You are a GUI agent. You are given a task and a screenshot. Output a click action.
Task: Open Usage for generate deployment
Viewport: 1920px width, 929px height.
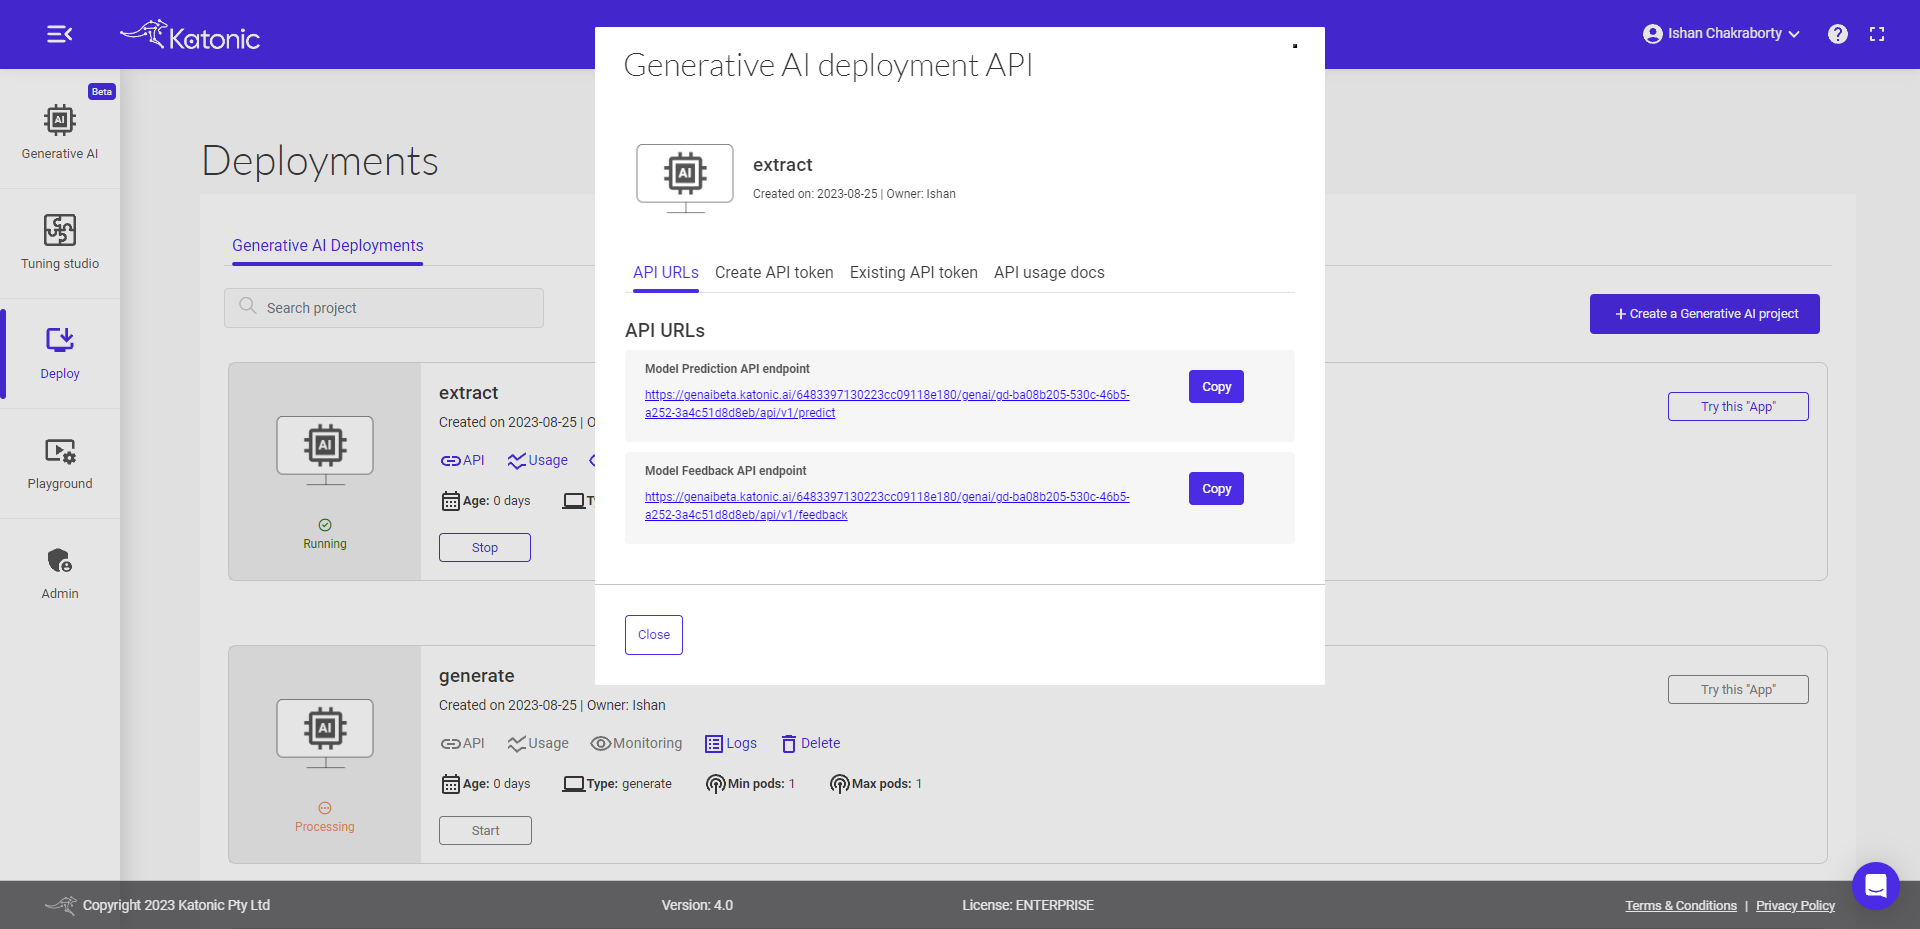(537, 743)
